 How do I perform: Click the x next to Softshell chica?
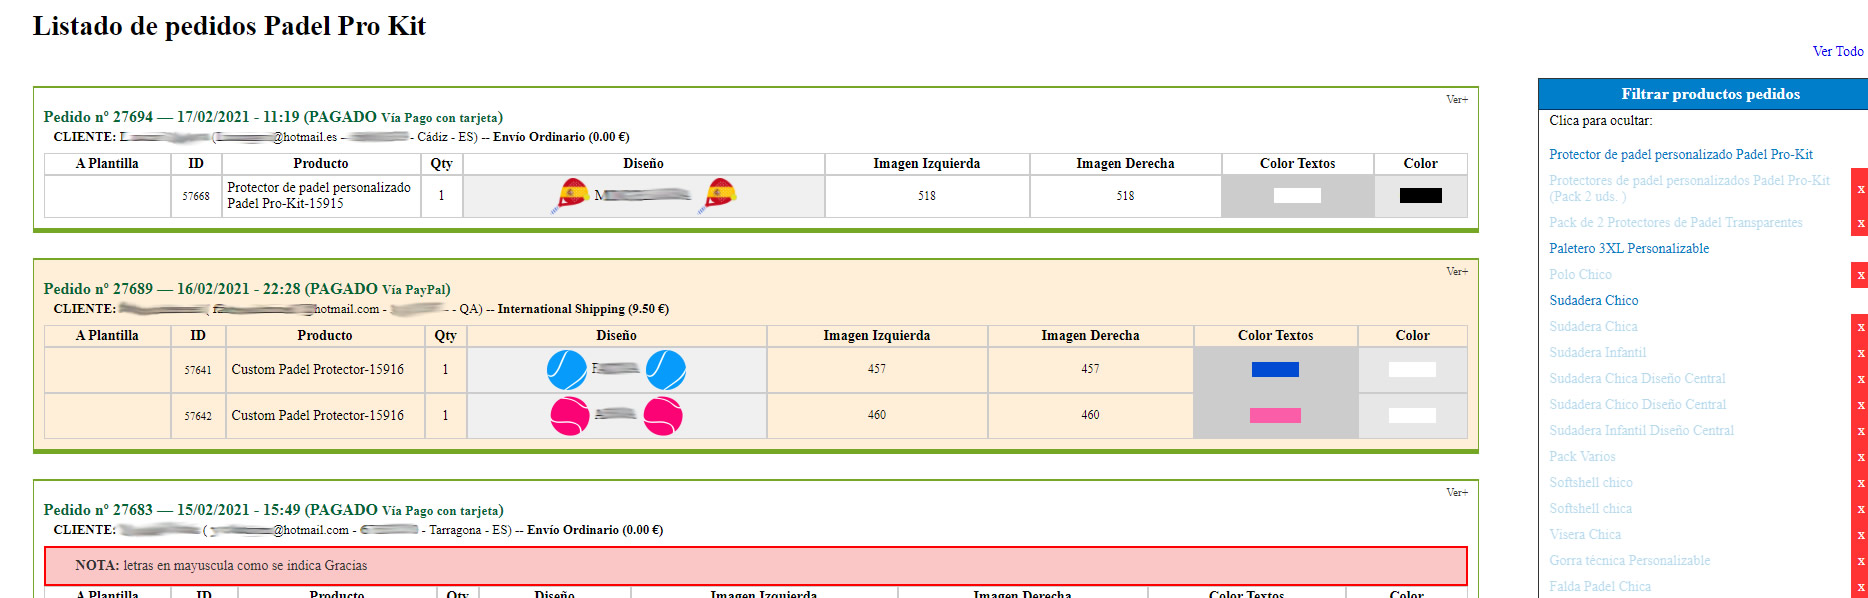point(1860,509)
